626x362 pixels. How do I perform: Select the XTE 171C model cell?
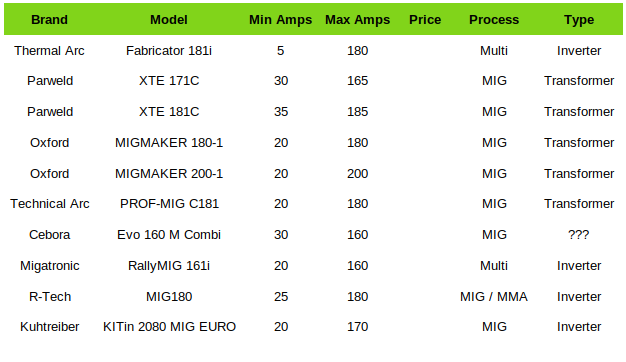point(168,81)
